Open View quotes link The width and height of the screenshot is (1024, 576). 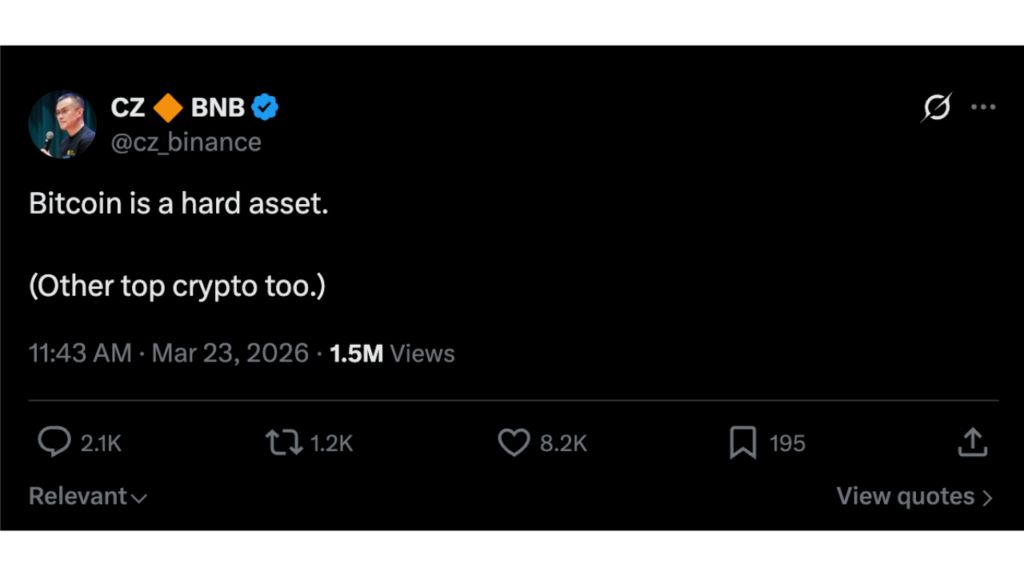[x=905, y=496]
